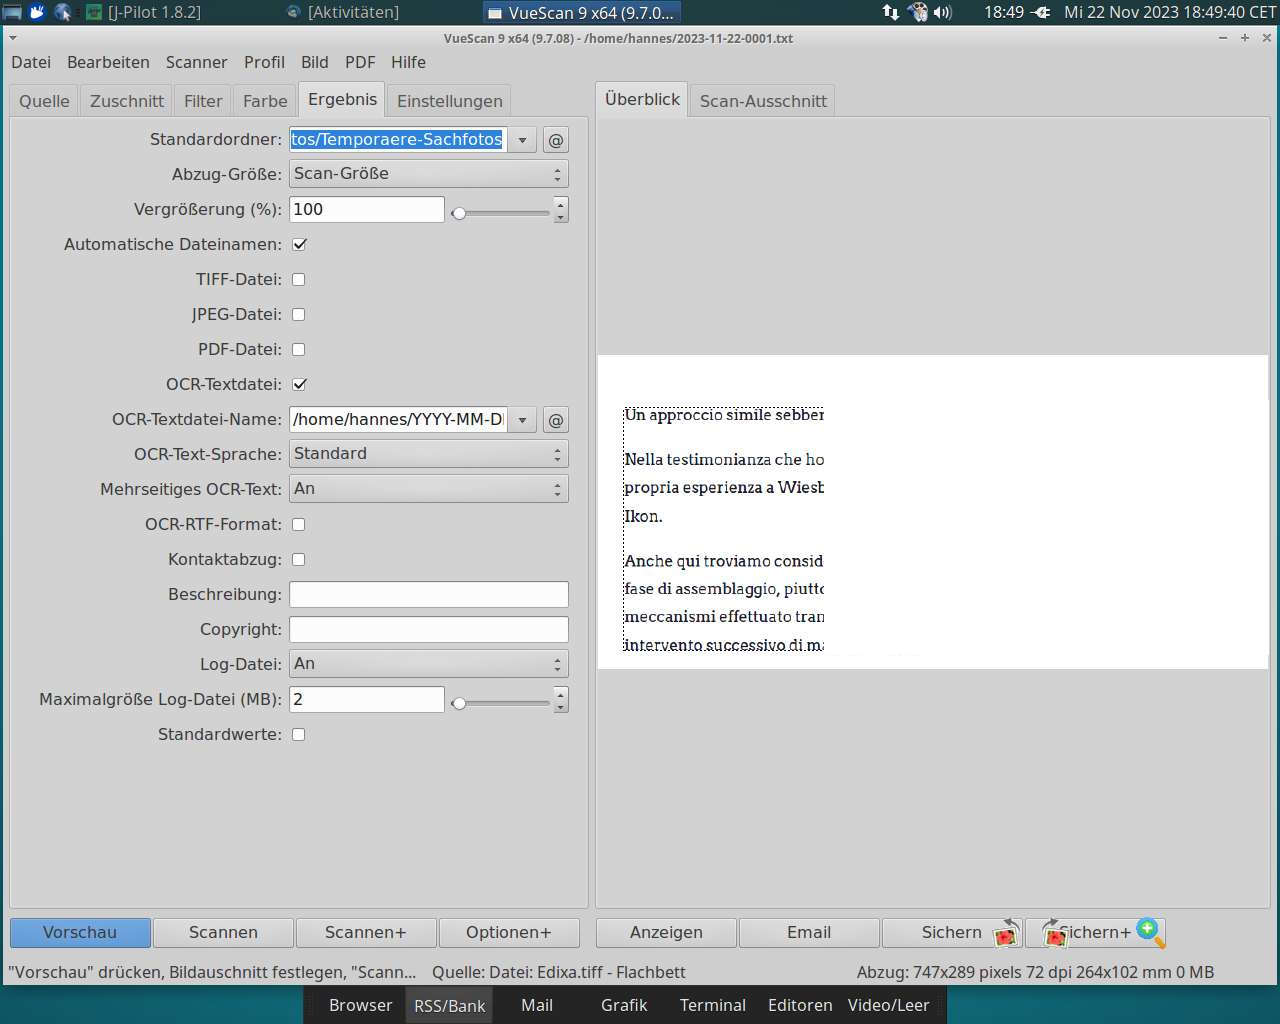Open the Abzug-Größe dropdown
Screen dimensions: 1280x1024
[x=428, y=174]
